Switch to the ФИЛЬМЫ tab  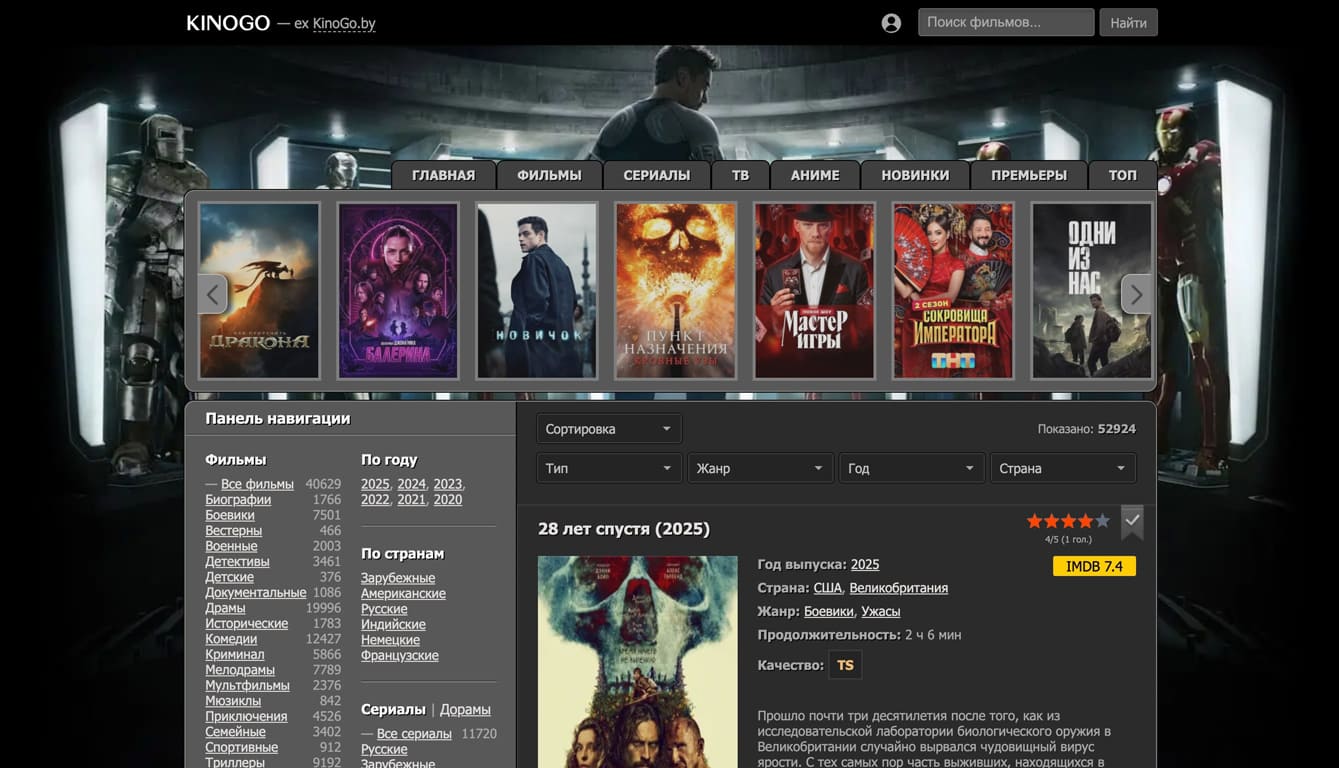[549, 175]
